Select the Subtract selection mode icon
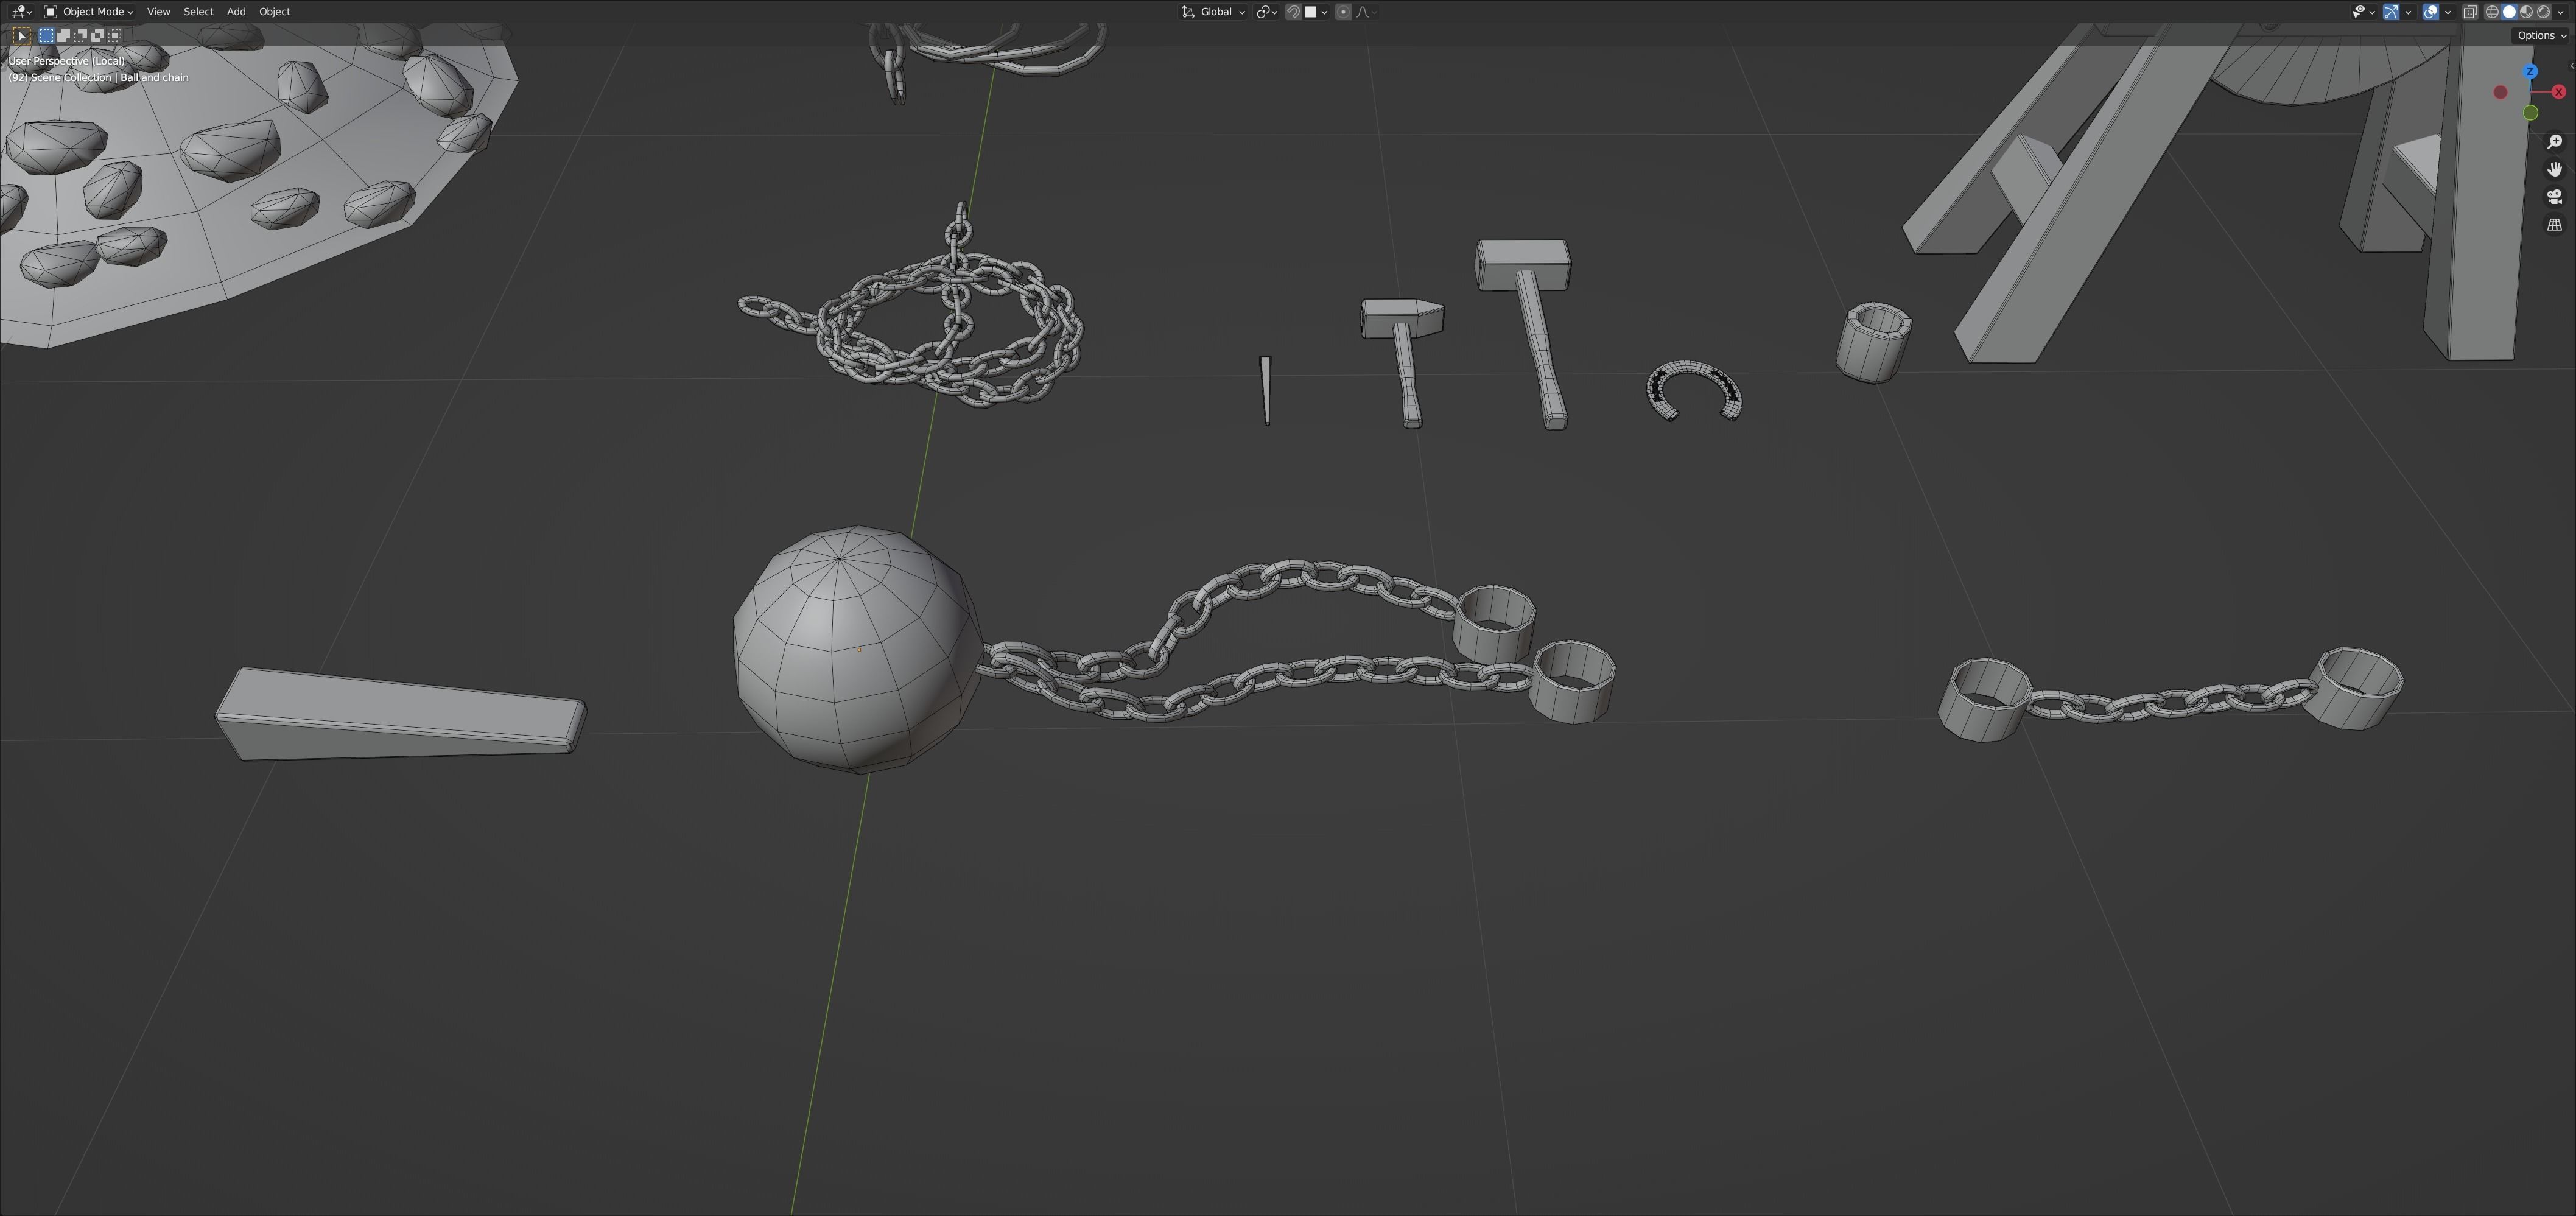 coord(80,36)
